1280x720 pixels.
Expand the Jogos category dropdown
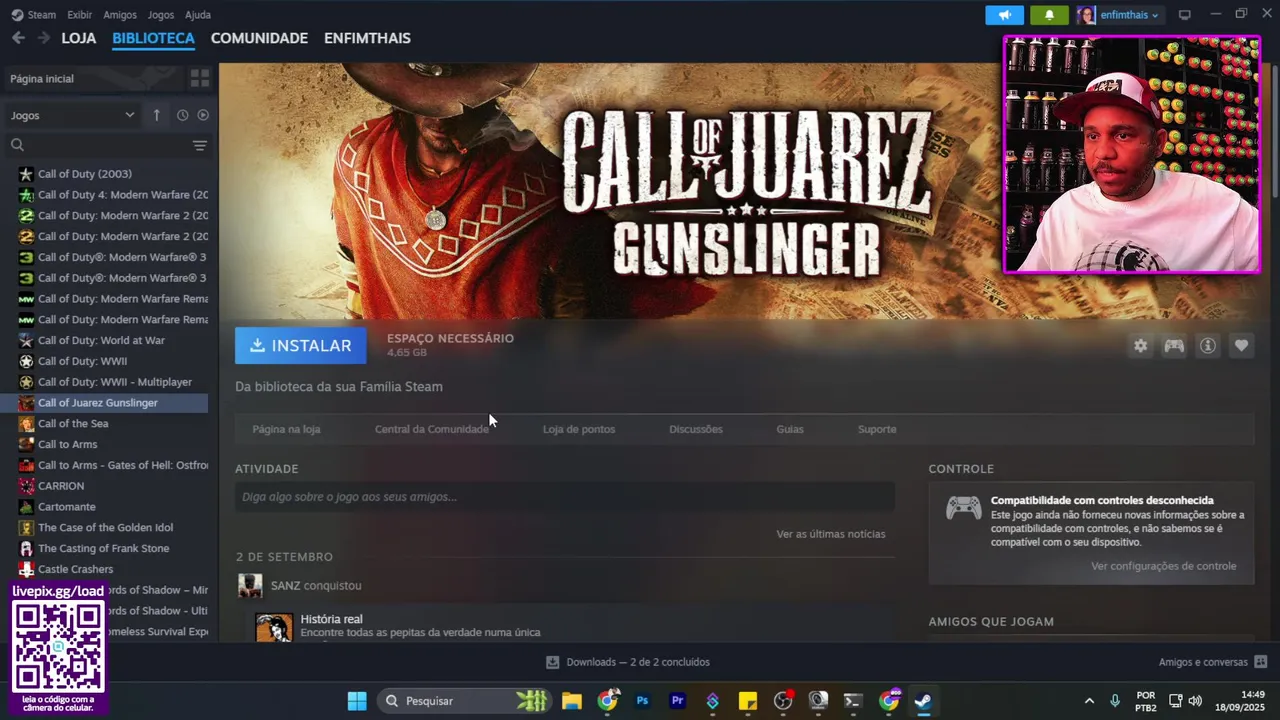tap(72, 115)
